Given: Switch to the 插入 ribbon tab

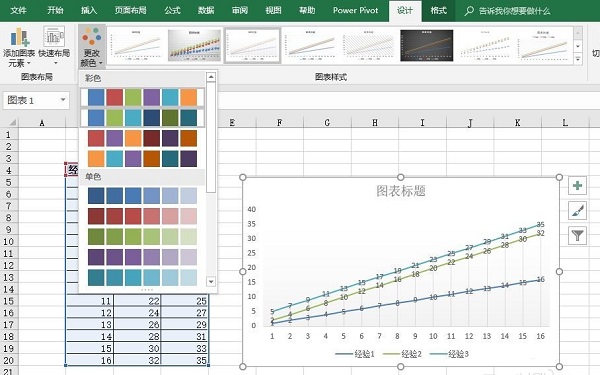Looking at the screenshot, I should click(89, 11).
